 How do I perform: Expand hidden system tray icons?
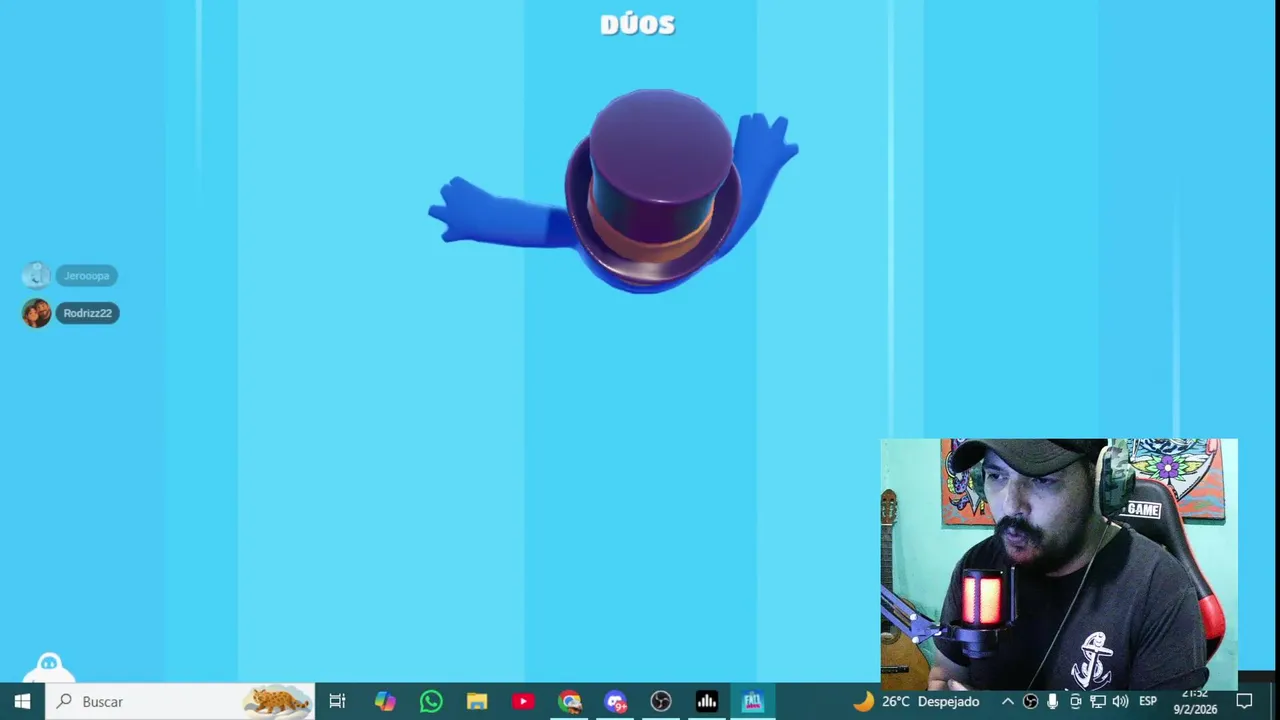(x=1008, y=701)
